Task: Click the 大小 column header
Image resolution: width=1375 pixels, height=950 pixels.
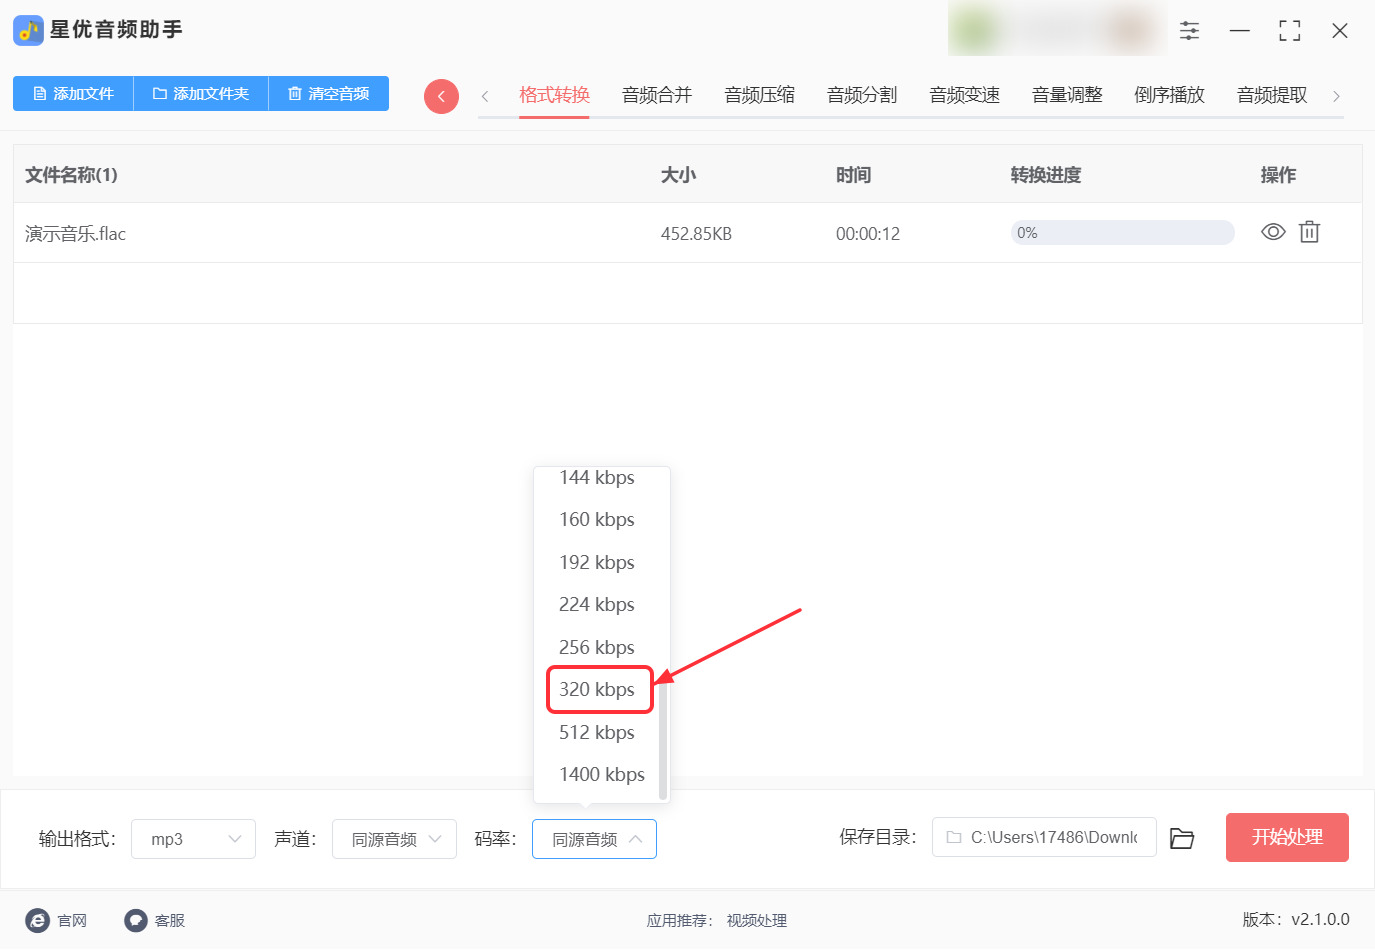Action: pyautogui.click(x=678, y=175)
